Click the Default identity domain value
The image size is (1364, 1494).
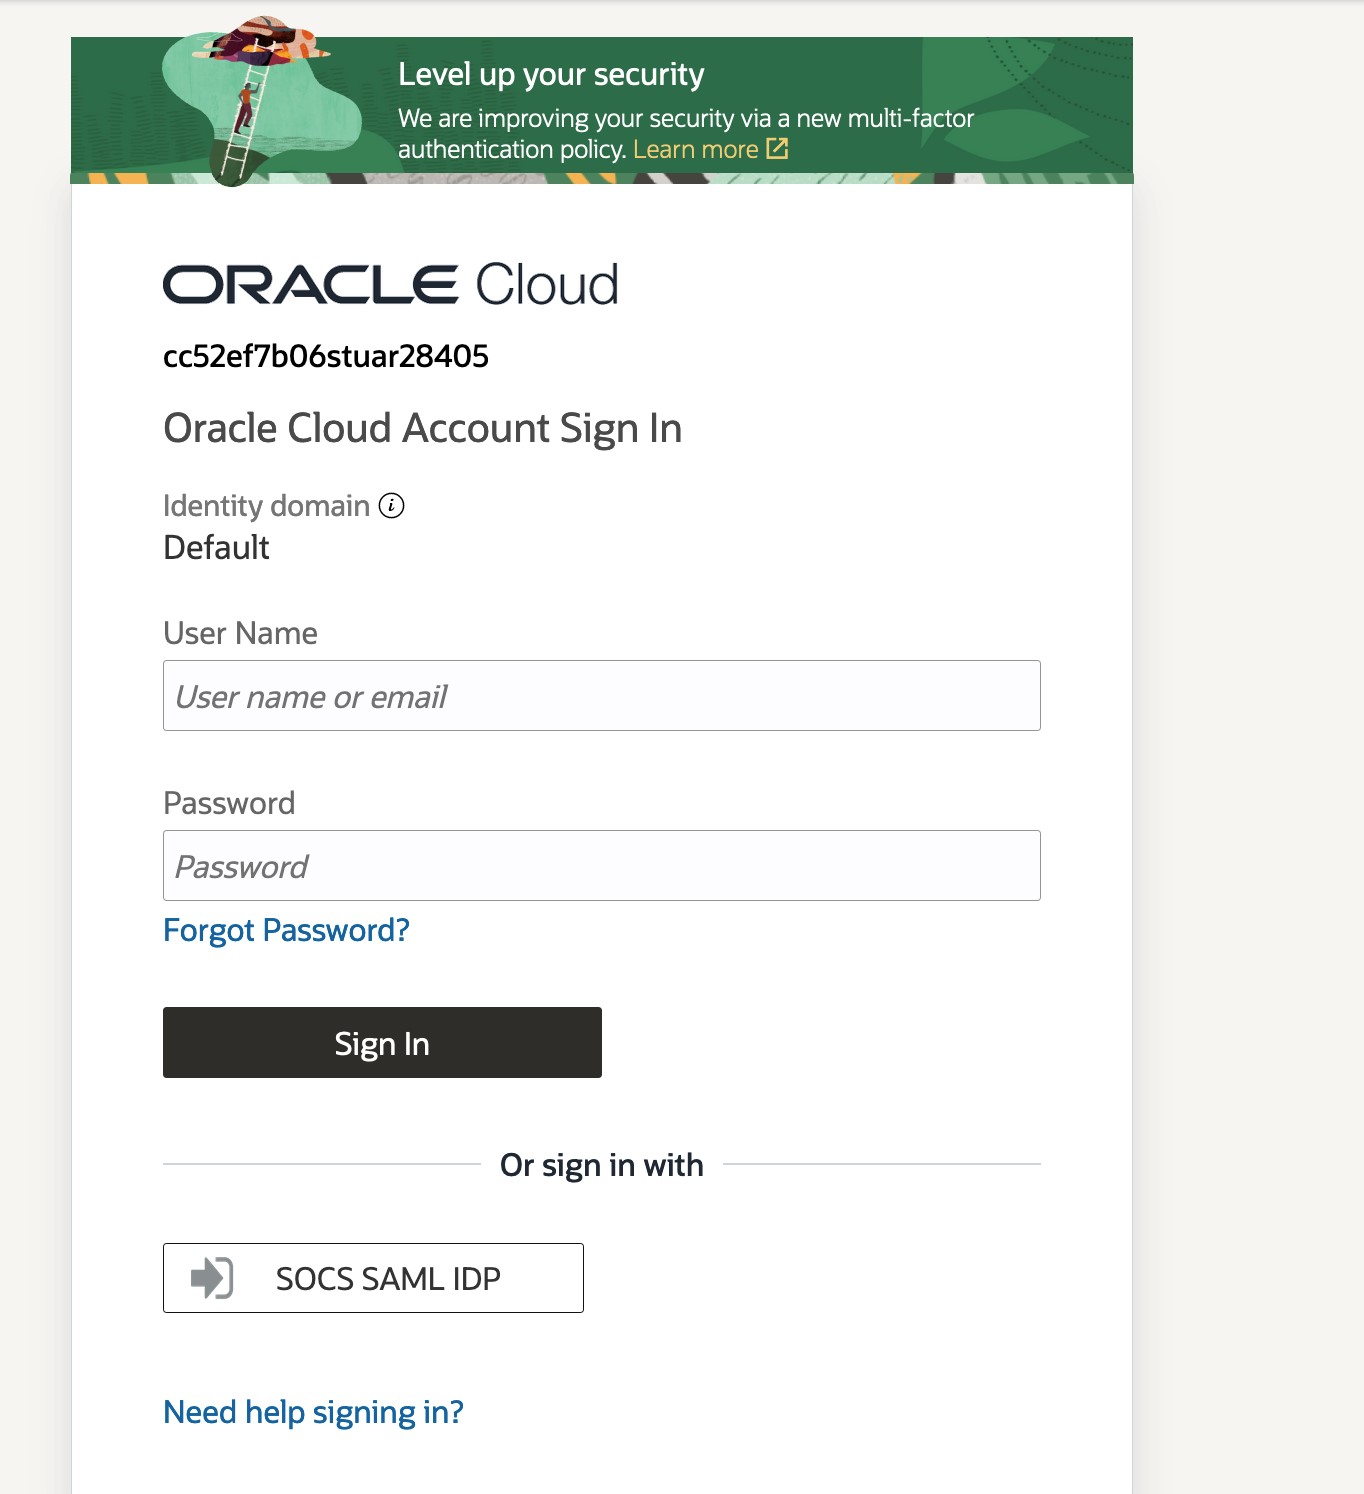(x=217, y=548)
